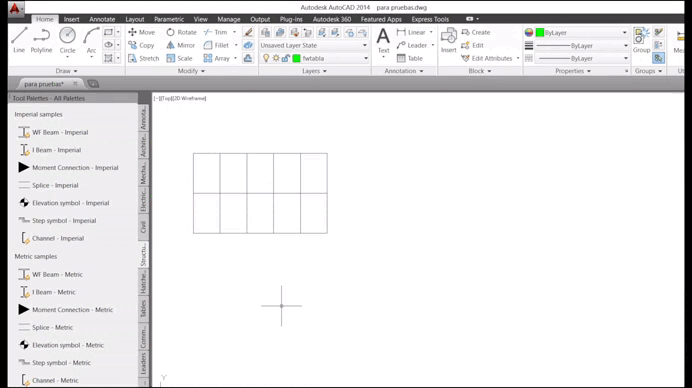This screenshot has height=388, width=692.
Task: Click the Fillet tool
Action: [x=216, y=45]
